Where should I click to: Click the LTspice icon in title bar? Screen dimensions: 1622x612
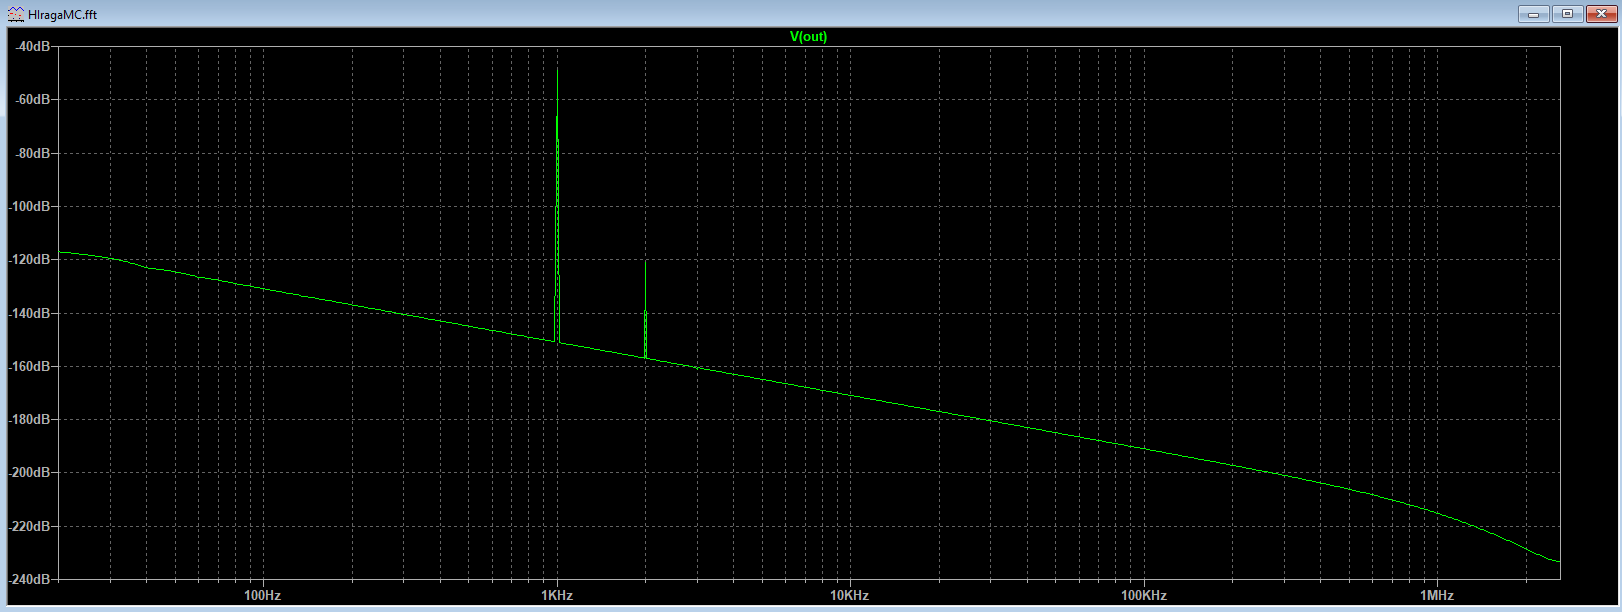coord(16,14)
